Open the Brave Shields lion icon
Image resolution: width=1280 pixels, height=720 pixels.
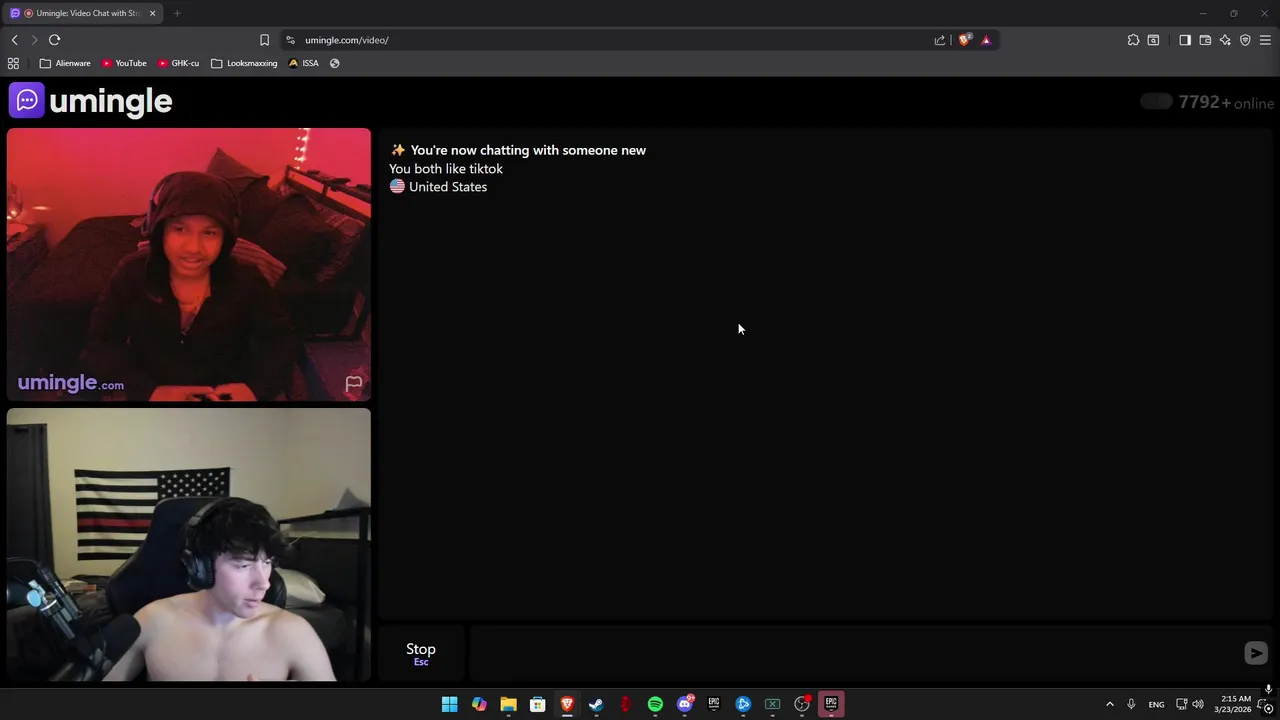(x=964, y=40)
